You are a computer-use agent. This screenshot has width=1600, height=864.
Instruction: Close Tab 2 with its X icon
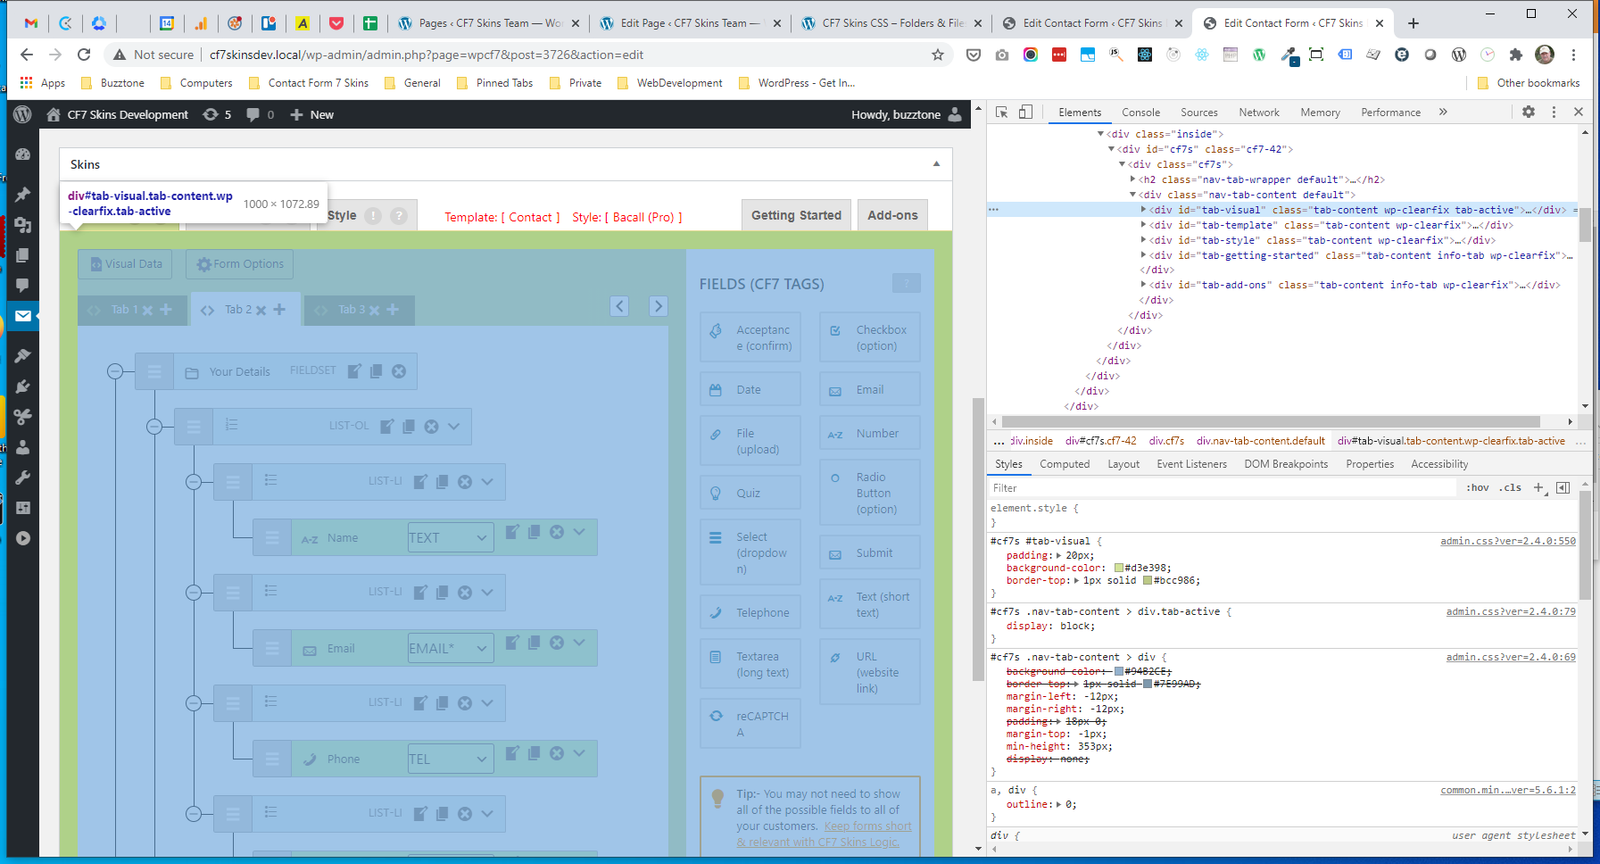(x=261, y=310)
